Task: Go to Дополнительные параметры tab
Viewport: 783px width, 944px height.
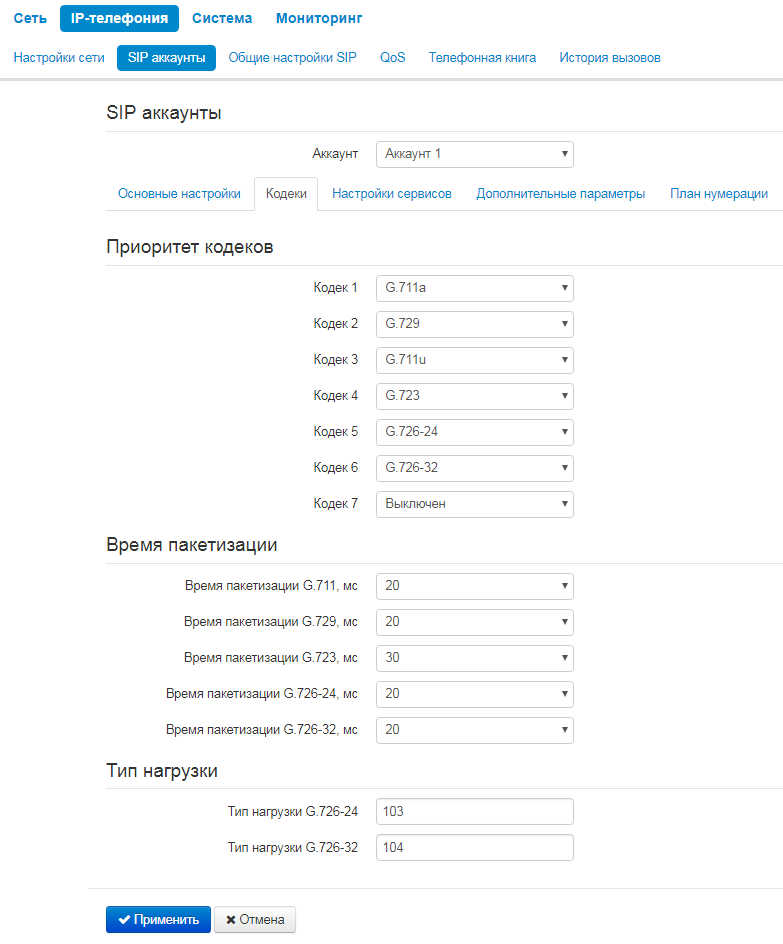Action: tap(560, 194)
